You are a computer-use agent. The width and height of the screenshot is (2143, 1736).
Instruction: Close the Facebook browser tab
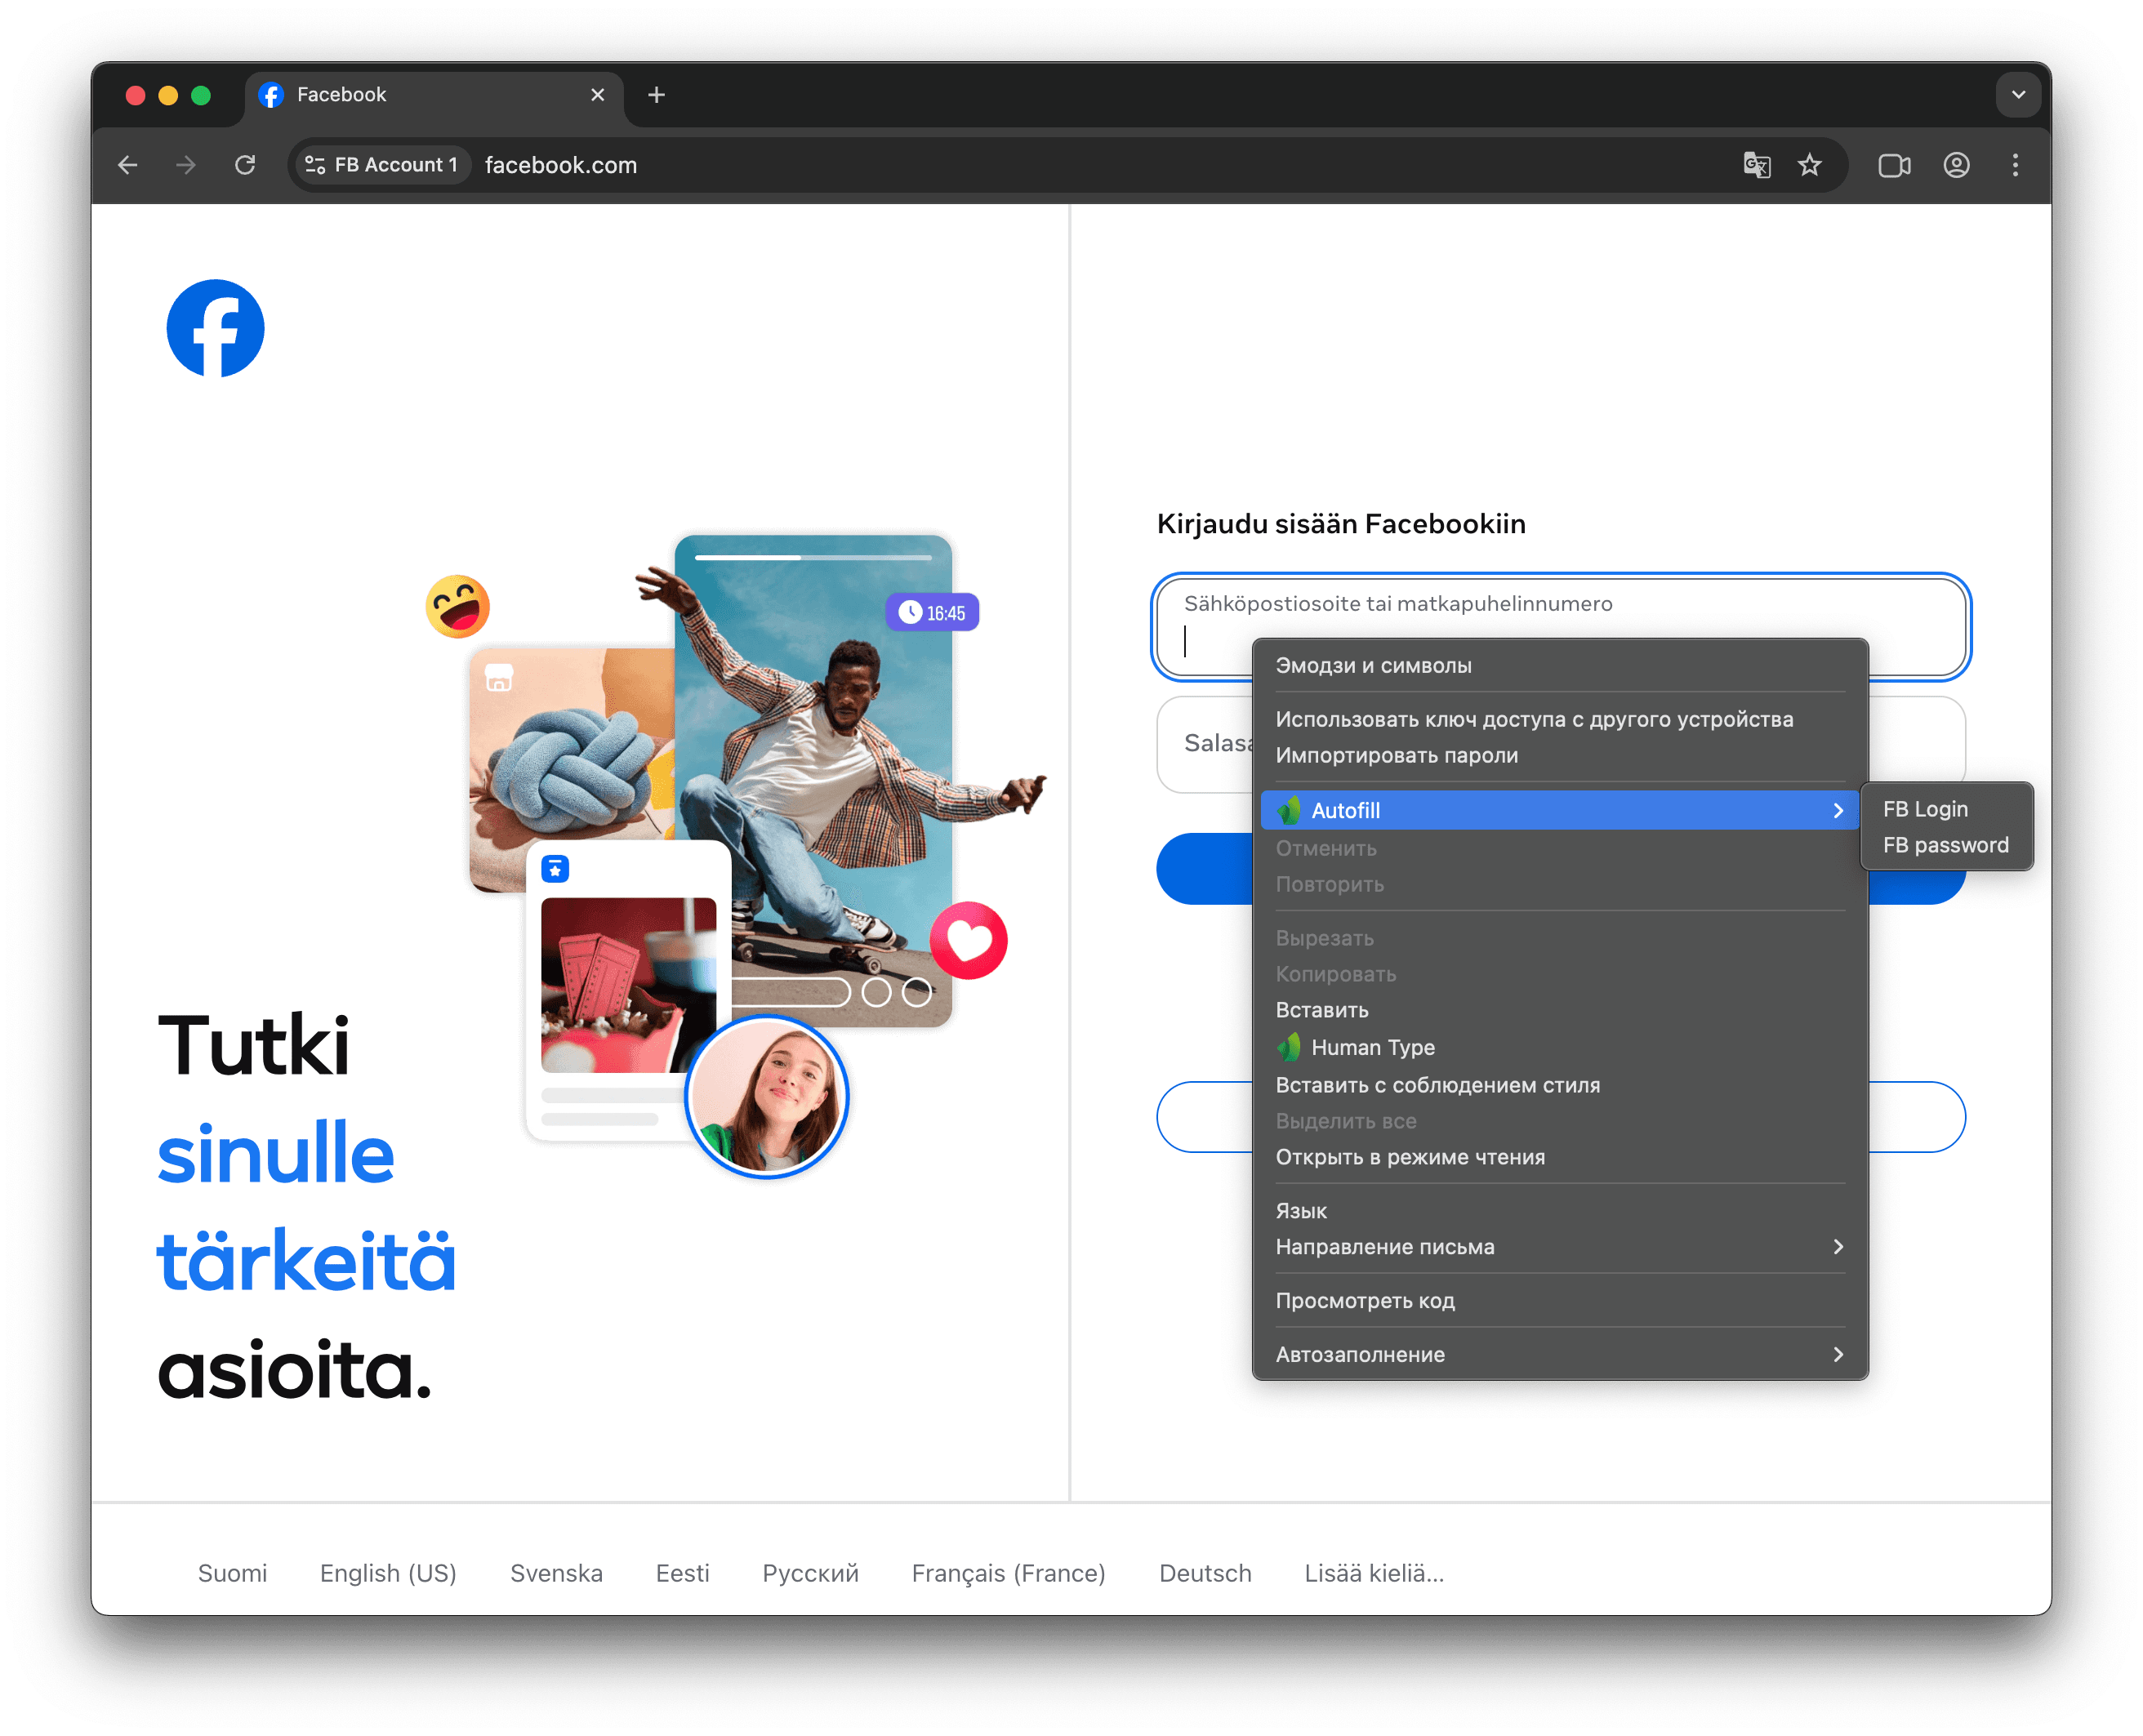click(597, 95)
